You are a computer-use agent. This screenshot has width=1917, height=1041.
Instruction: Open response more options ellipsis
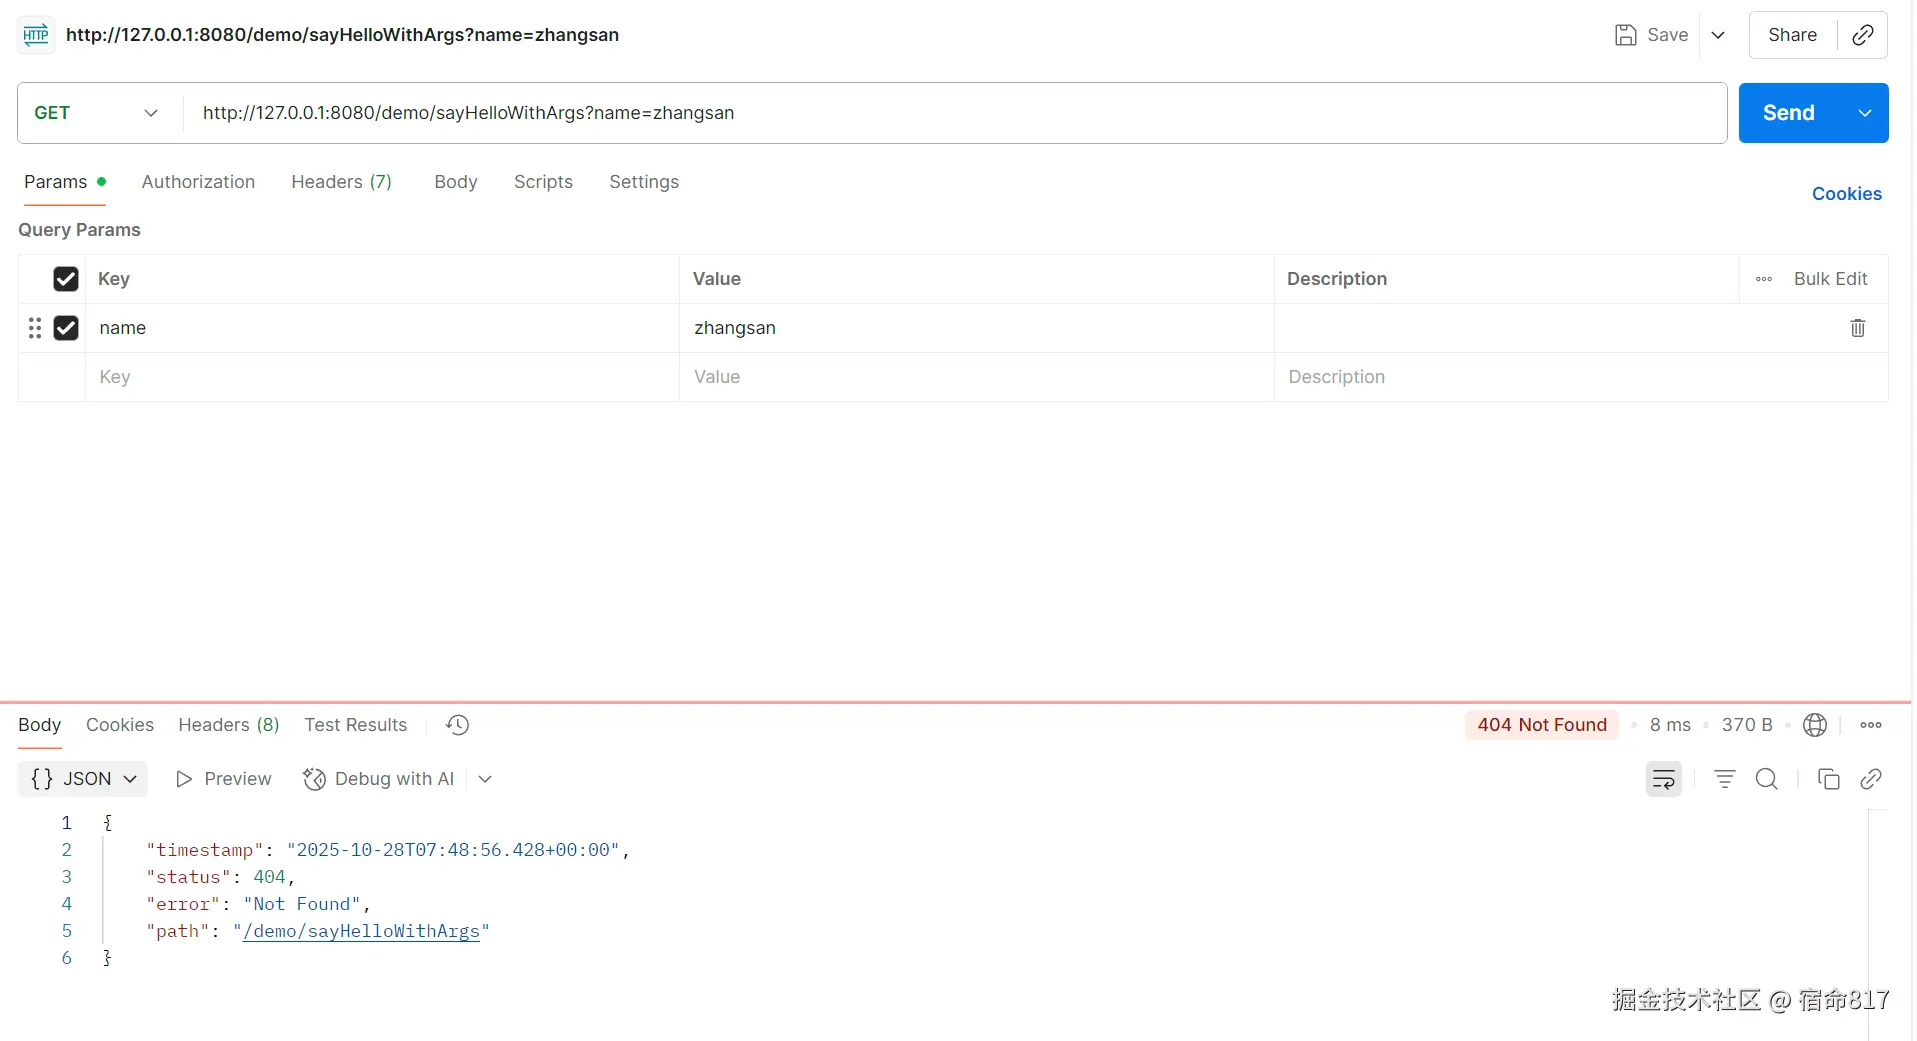[1870, 725]
